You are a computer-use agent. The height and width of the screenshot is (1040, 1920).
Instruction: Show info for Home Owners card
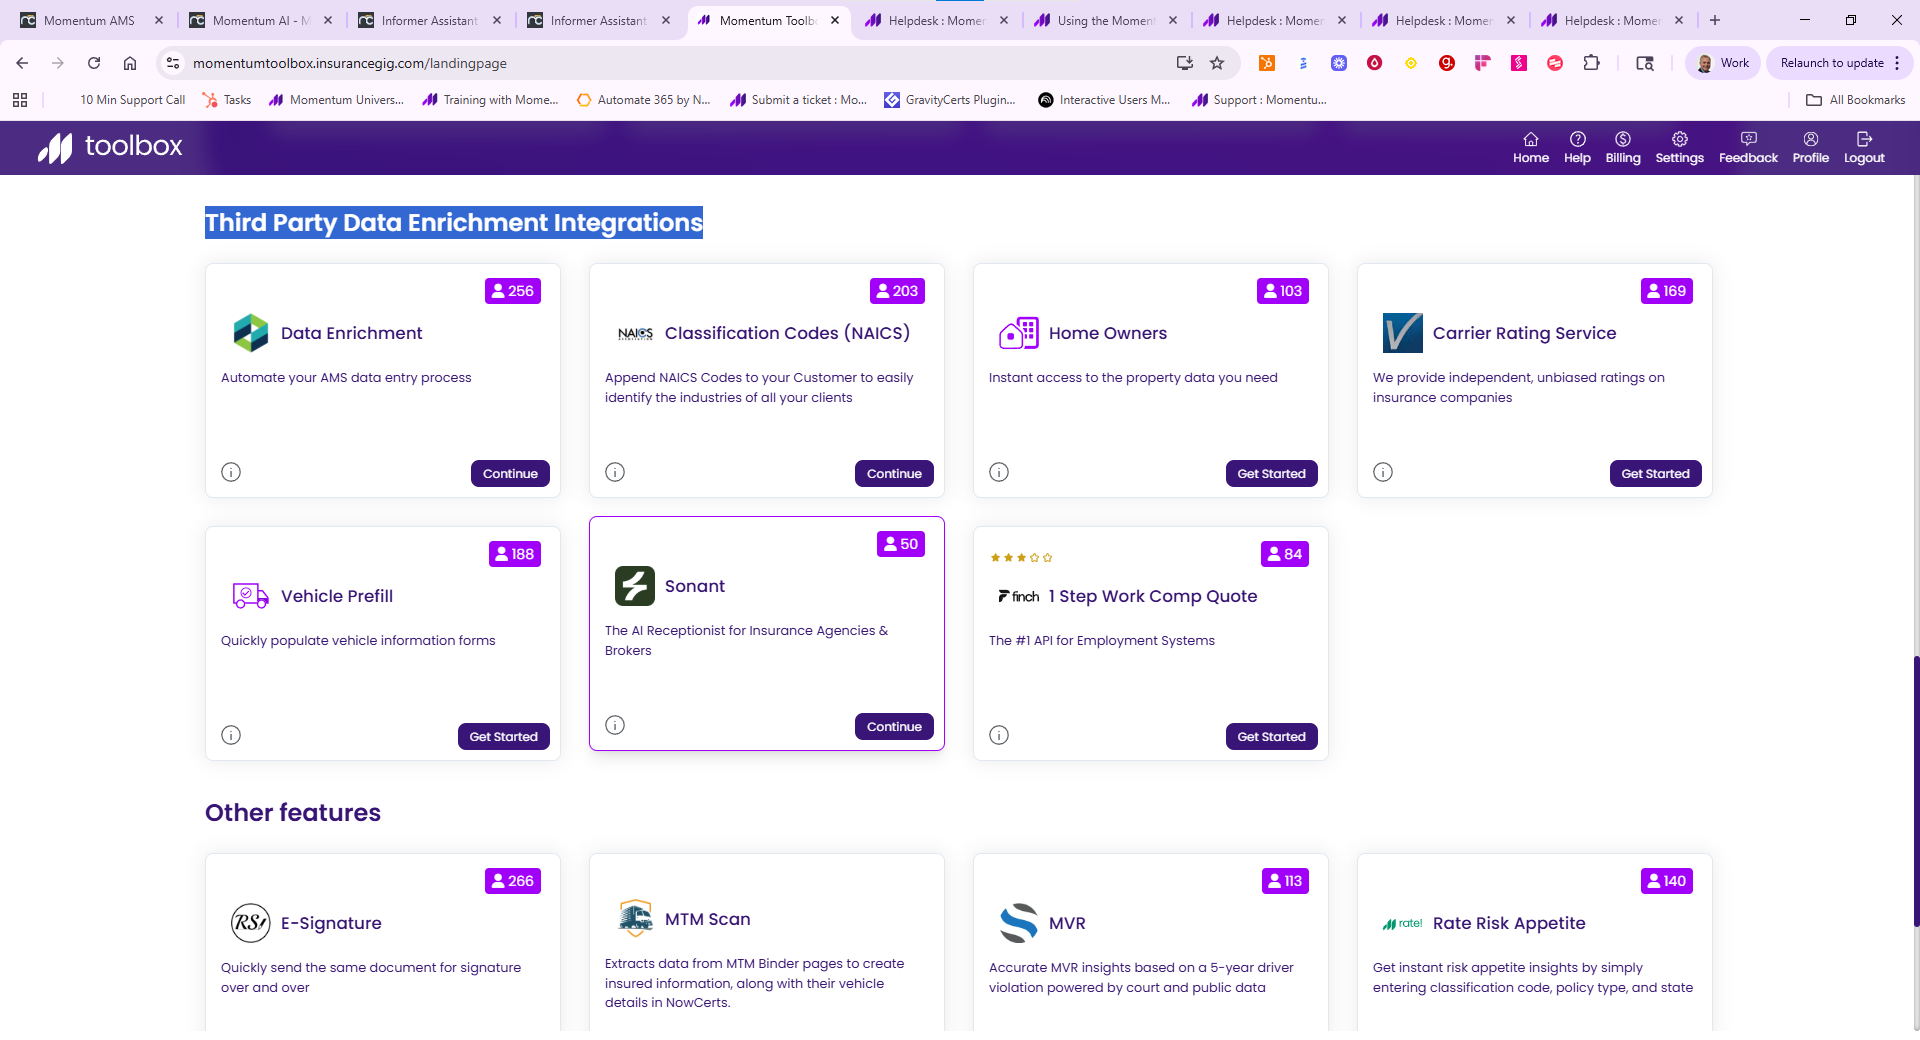click(999, 472)
